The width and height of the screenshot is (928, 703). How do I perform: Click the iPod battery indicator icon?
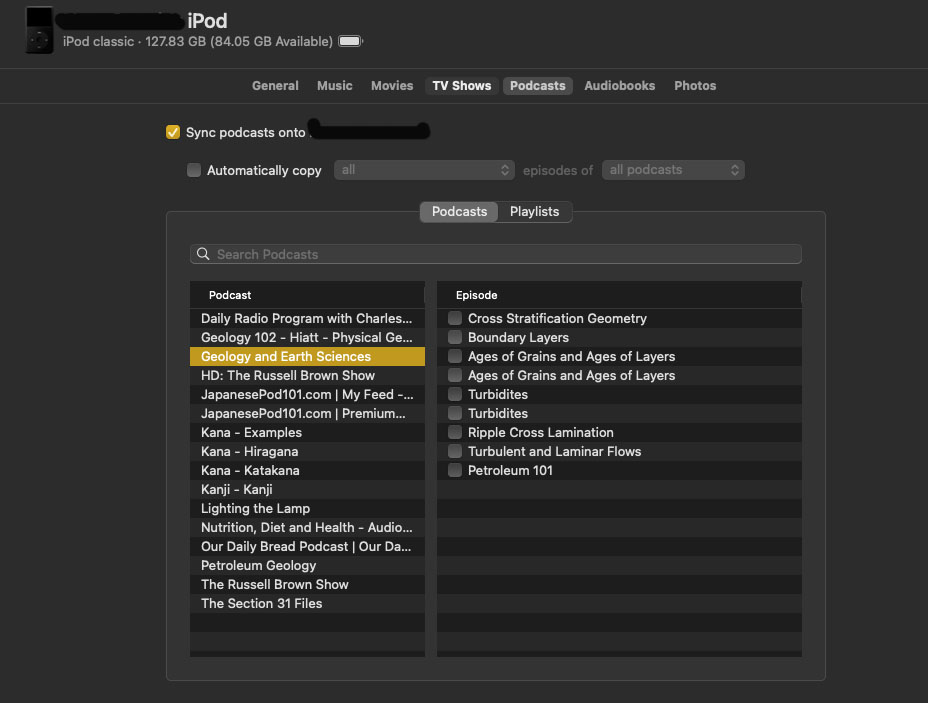(x=350, y=41)
